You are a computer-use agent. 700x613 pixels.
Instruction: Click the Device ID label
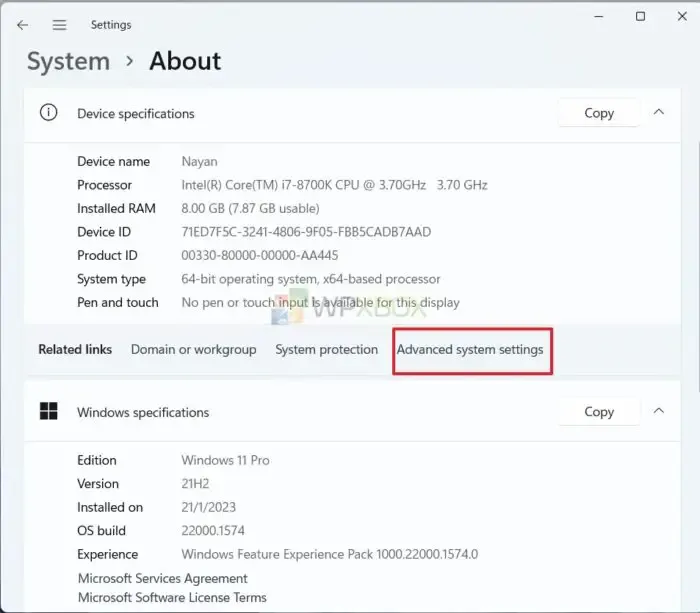(104, 232)
